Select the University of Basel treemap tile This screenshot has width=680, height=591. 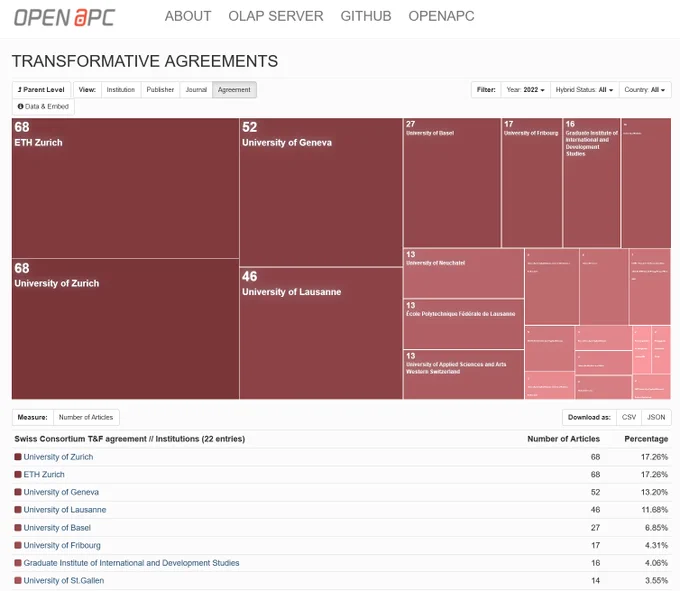(x=452, y=183)
